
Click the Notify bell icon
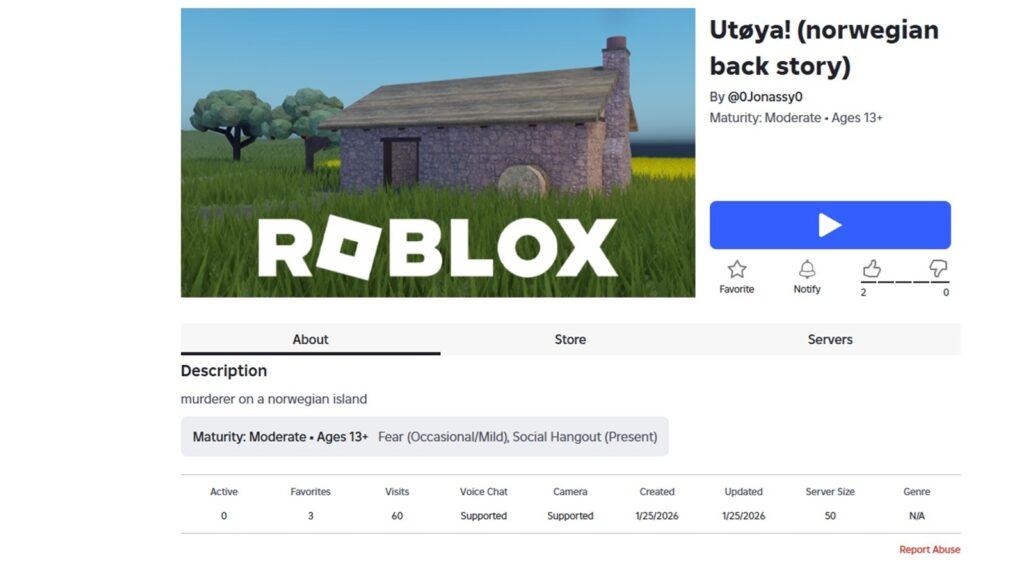pos(807,269)
